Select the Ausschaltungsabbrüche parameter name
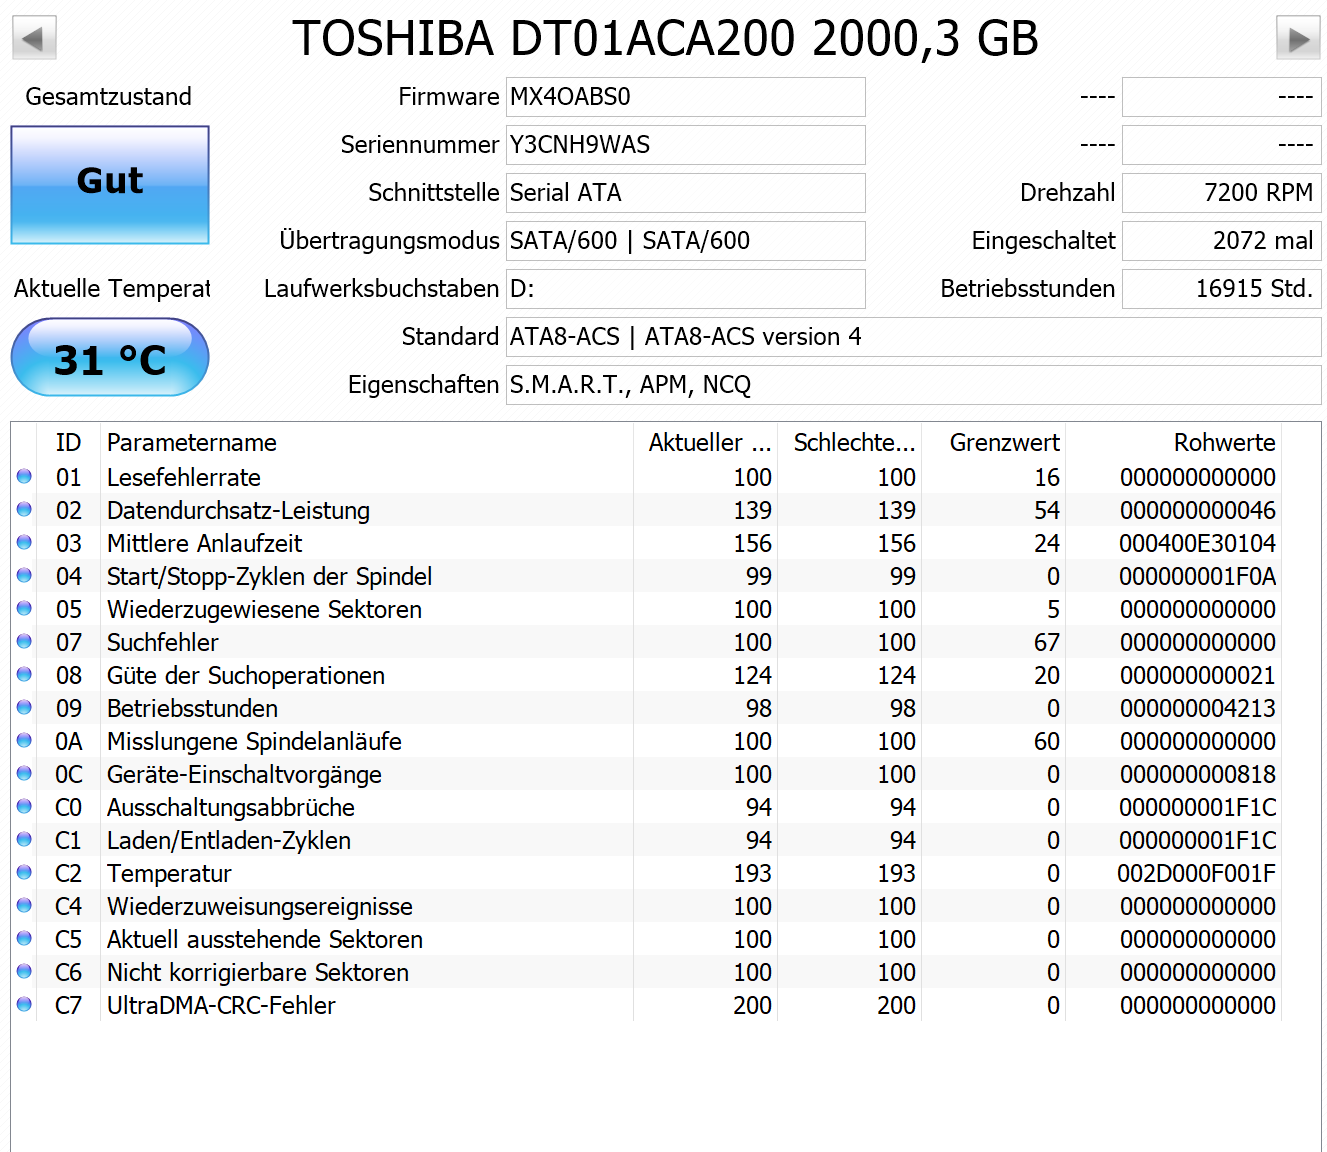The image size is (1327, 1152). tap(231, 807)
